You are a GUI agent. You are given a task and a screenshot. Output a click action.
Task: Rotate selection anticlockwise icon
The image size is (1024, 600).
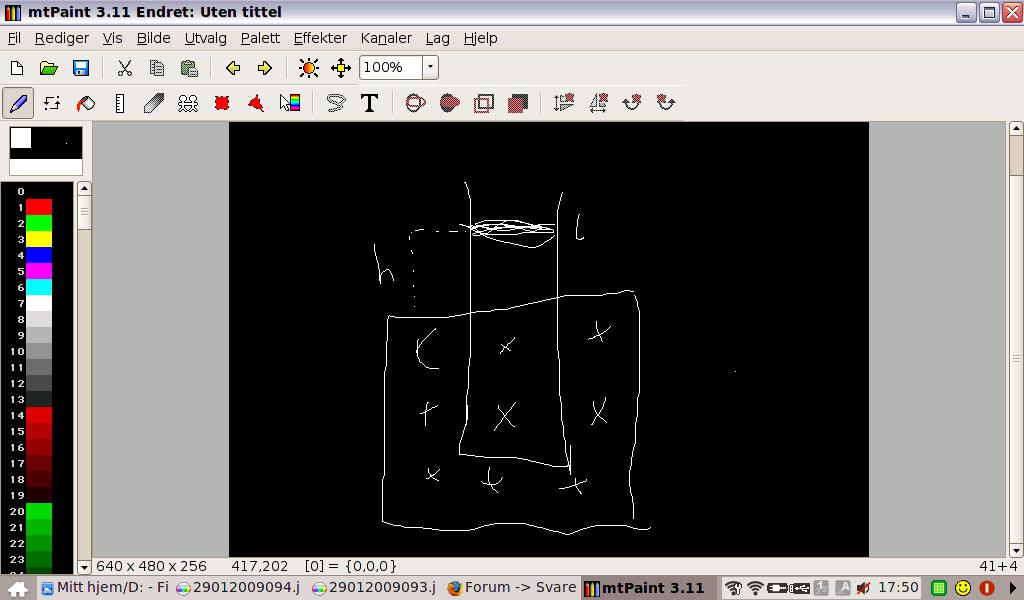click(x=665, y=103)
